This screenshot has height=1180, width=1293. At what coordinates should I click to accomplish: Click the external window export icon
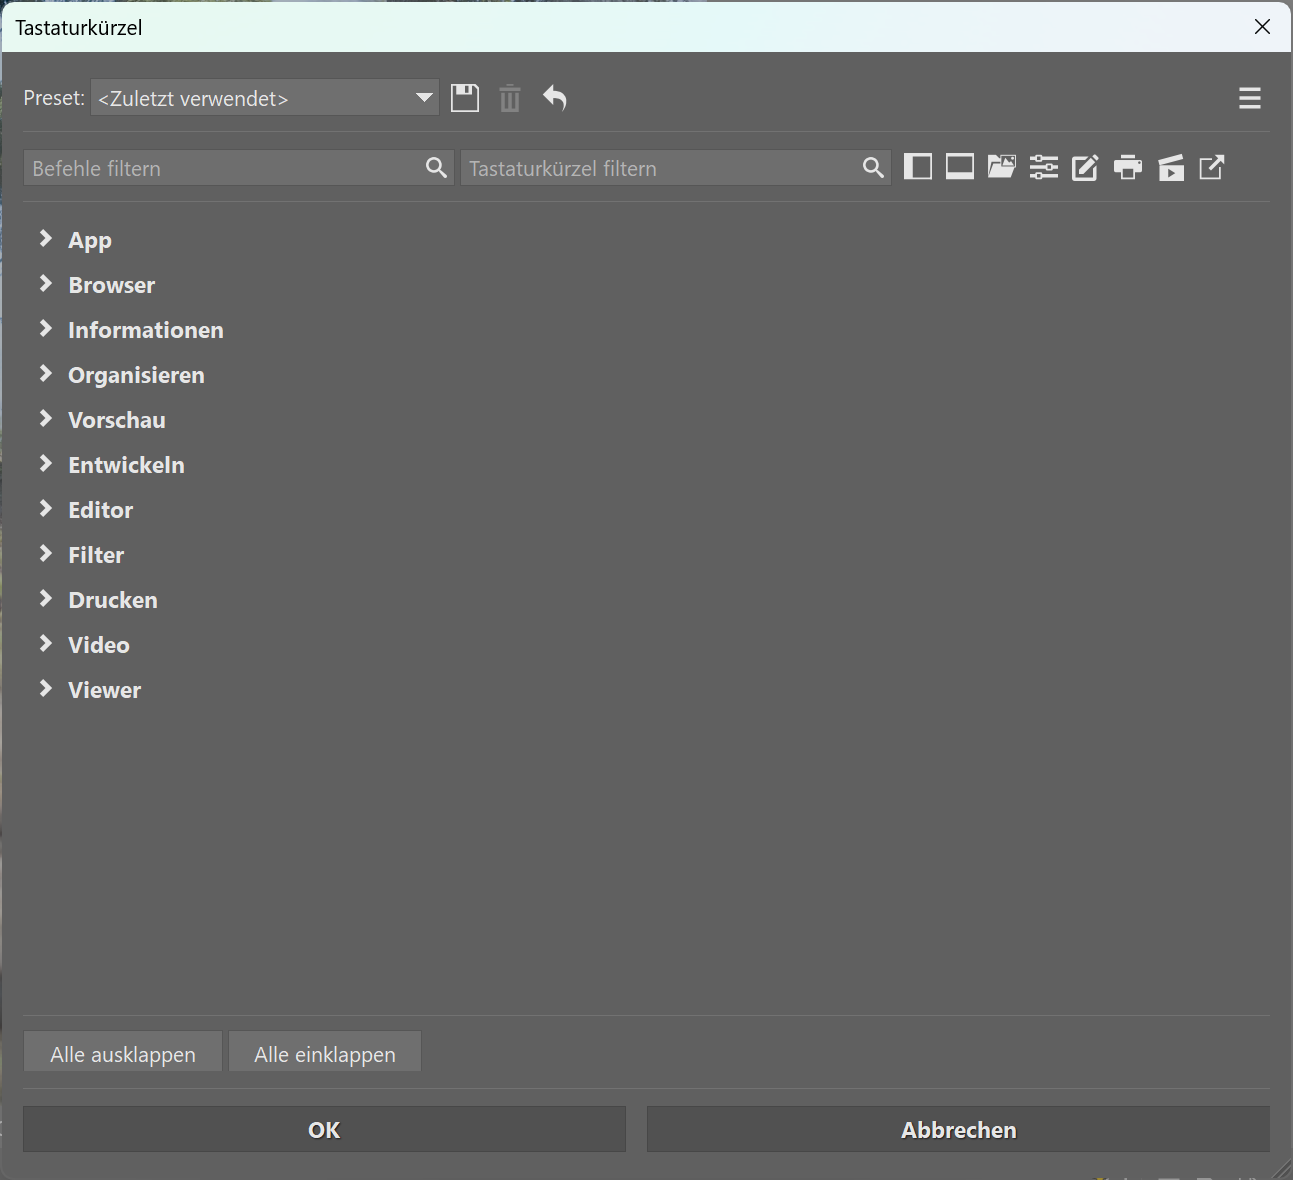pyautogui.click(x=1212, y=167)
